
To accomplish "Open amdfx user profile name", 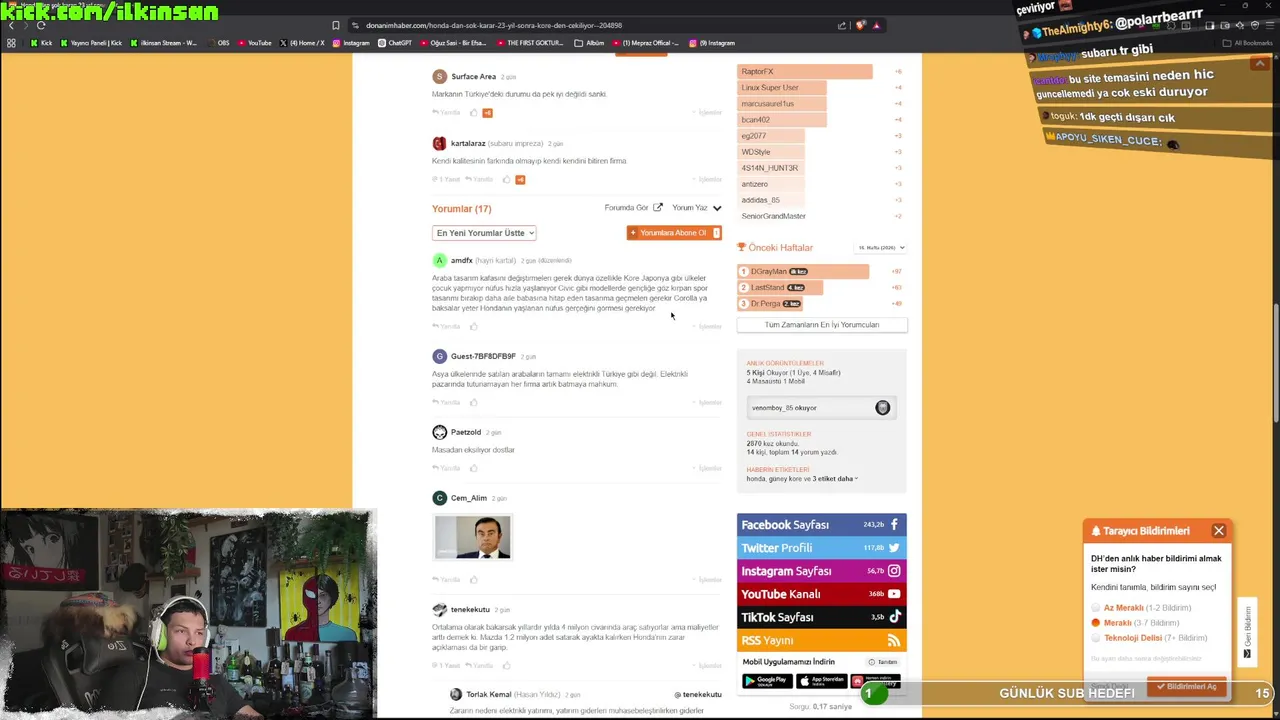I will [x=462, y=260].
